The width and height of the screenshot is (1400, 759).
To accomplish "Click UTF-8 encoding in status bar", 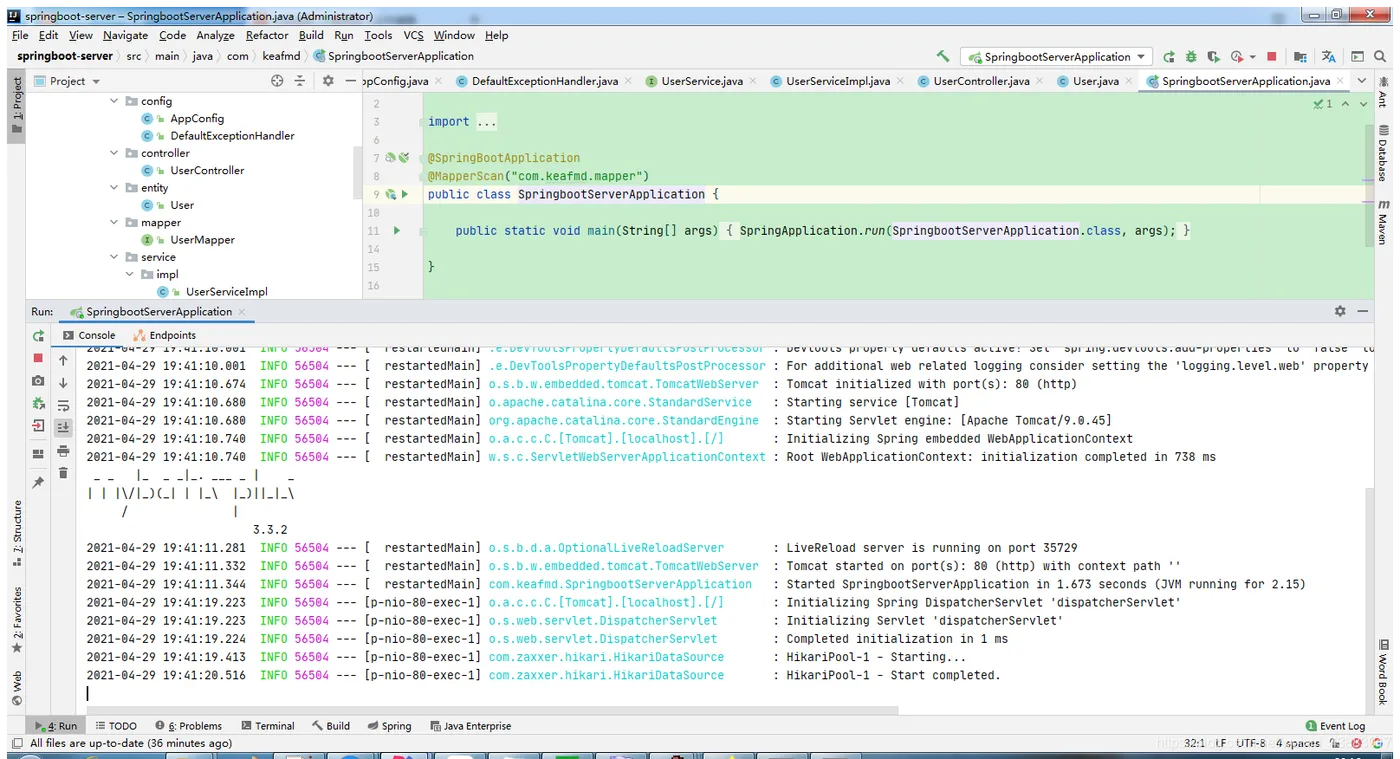I will tap(1250, 743).
